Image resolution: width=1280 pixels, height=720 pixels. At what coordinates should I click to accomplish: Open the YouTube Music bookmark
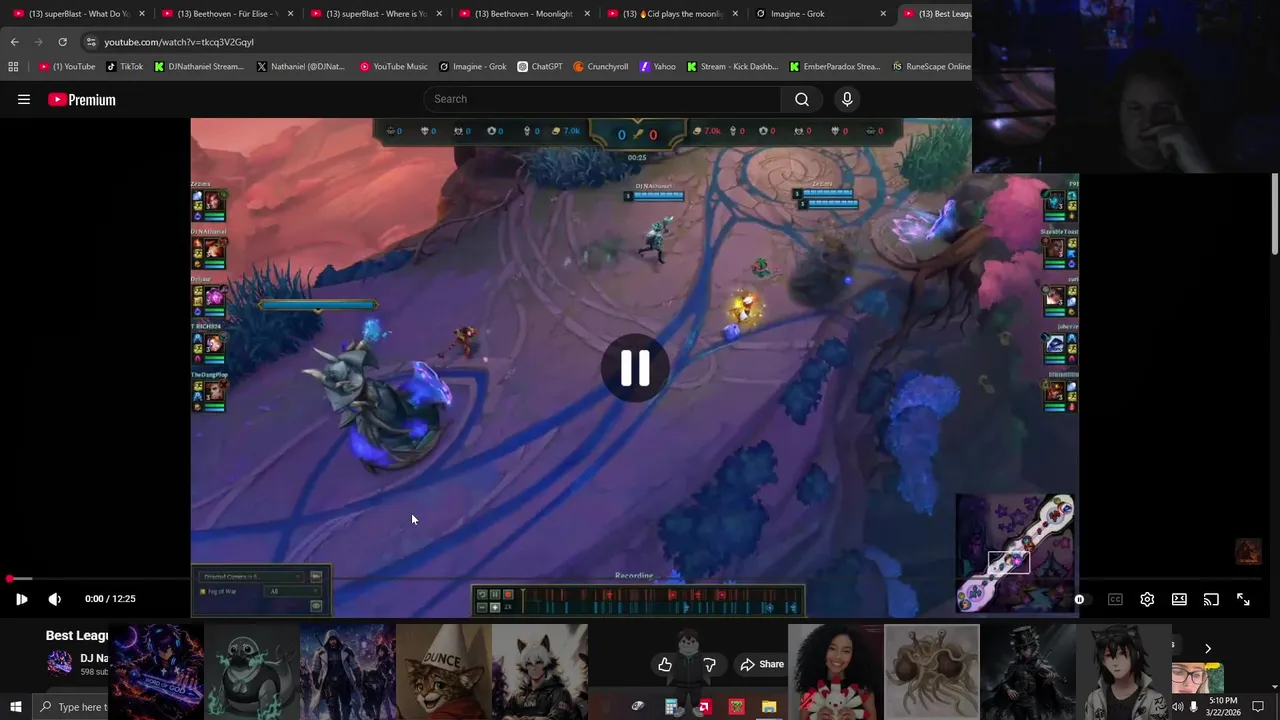394,67
